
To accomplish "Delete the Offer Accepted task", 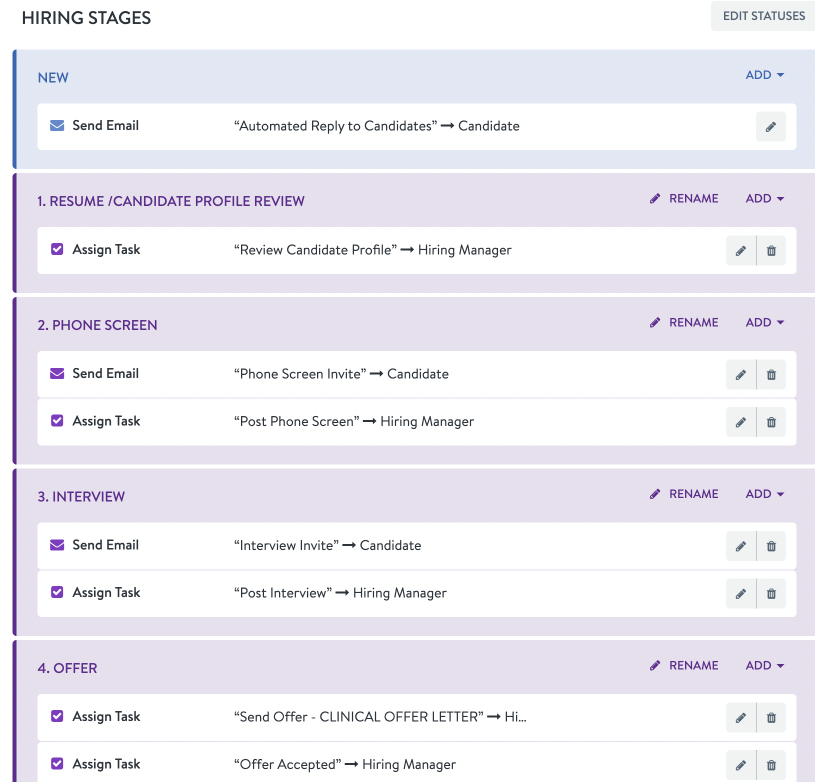I will 771,765.
